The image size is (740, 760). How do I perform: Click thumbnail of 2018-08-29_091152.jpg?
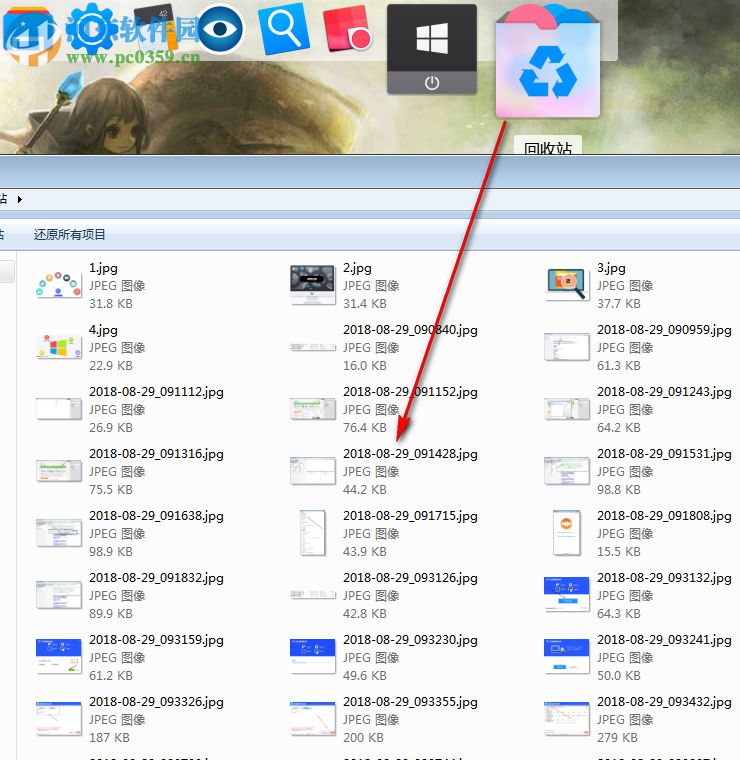click(313, 409)
